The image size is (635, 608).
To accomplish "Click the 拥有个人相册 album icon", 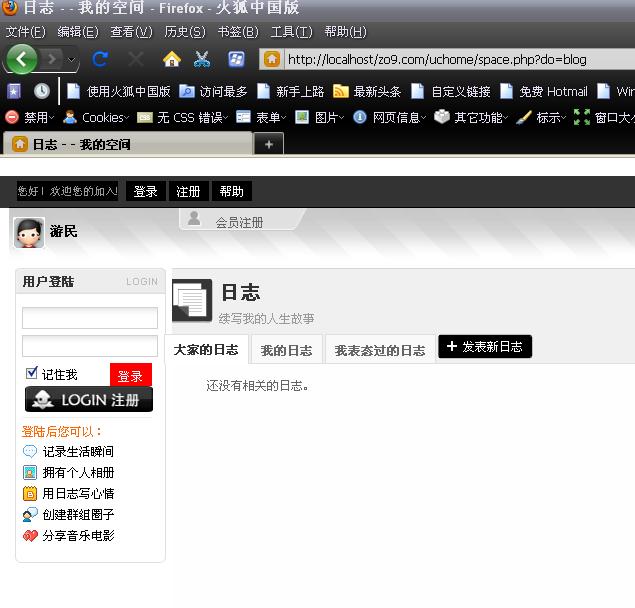I will pyautogui.click(x=30, y=472).
